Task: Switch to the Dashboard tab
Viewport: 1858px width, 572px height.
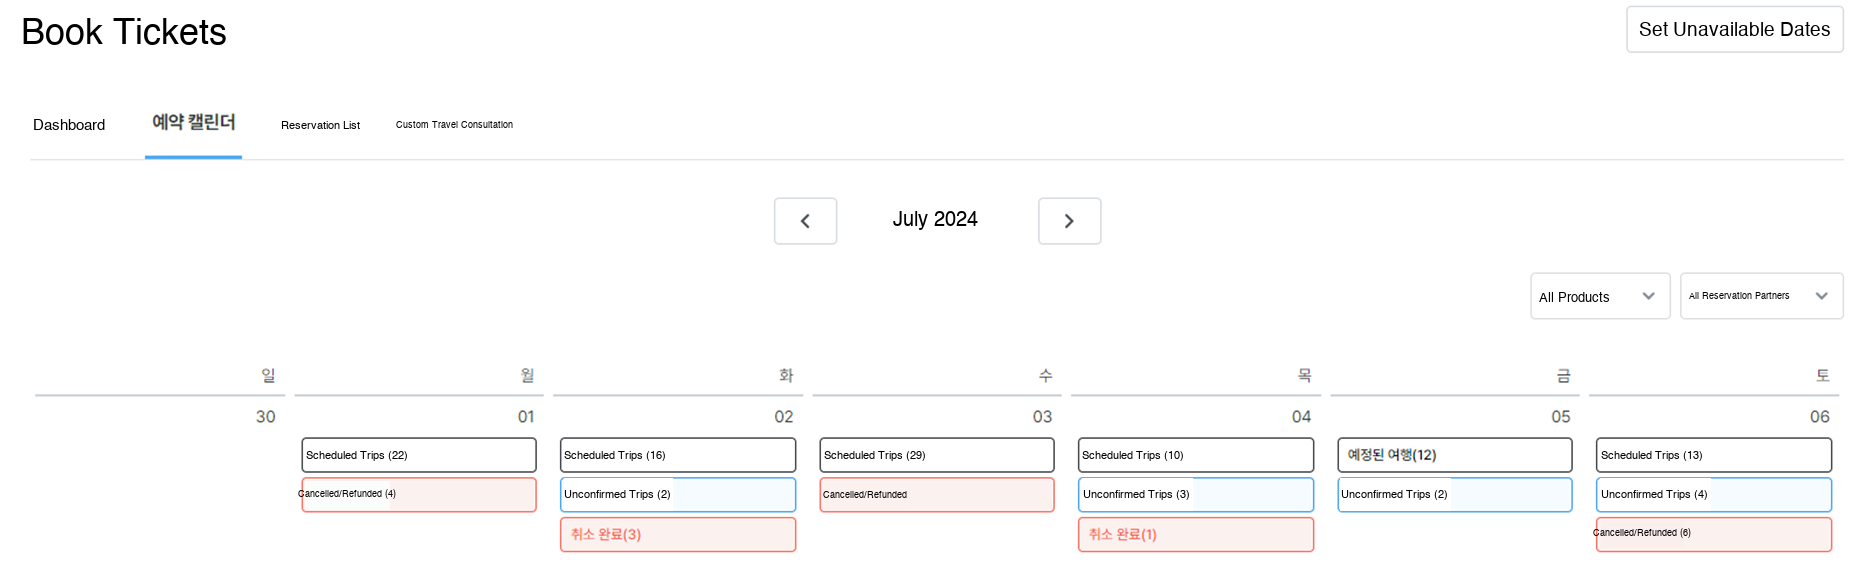Action: click(69, 125)
